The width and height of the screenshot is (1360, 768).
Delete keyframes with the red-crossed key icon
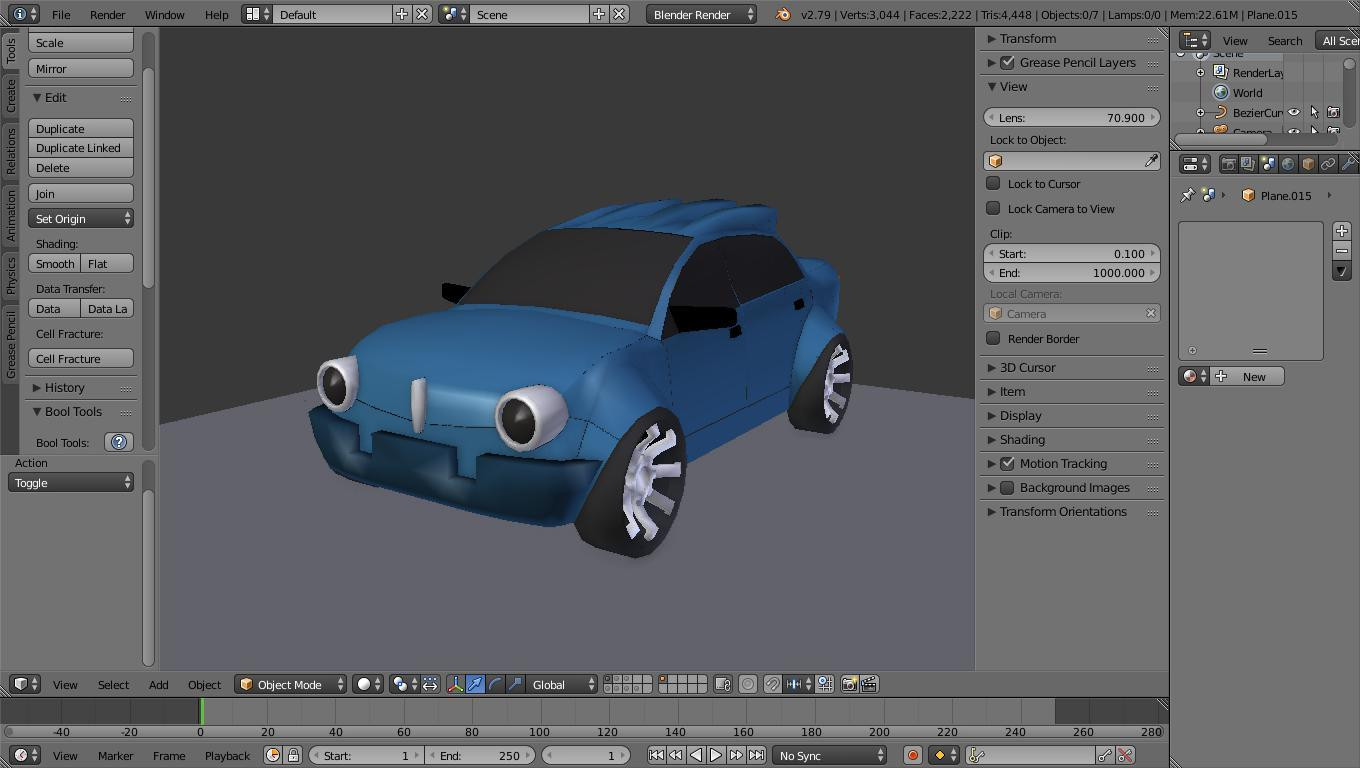pos(1125,755)
